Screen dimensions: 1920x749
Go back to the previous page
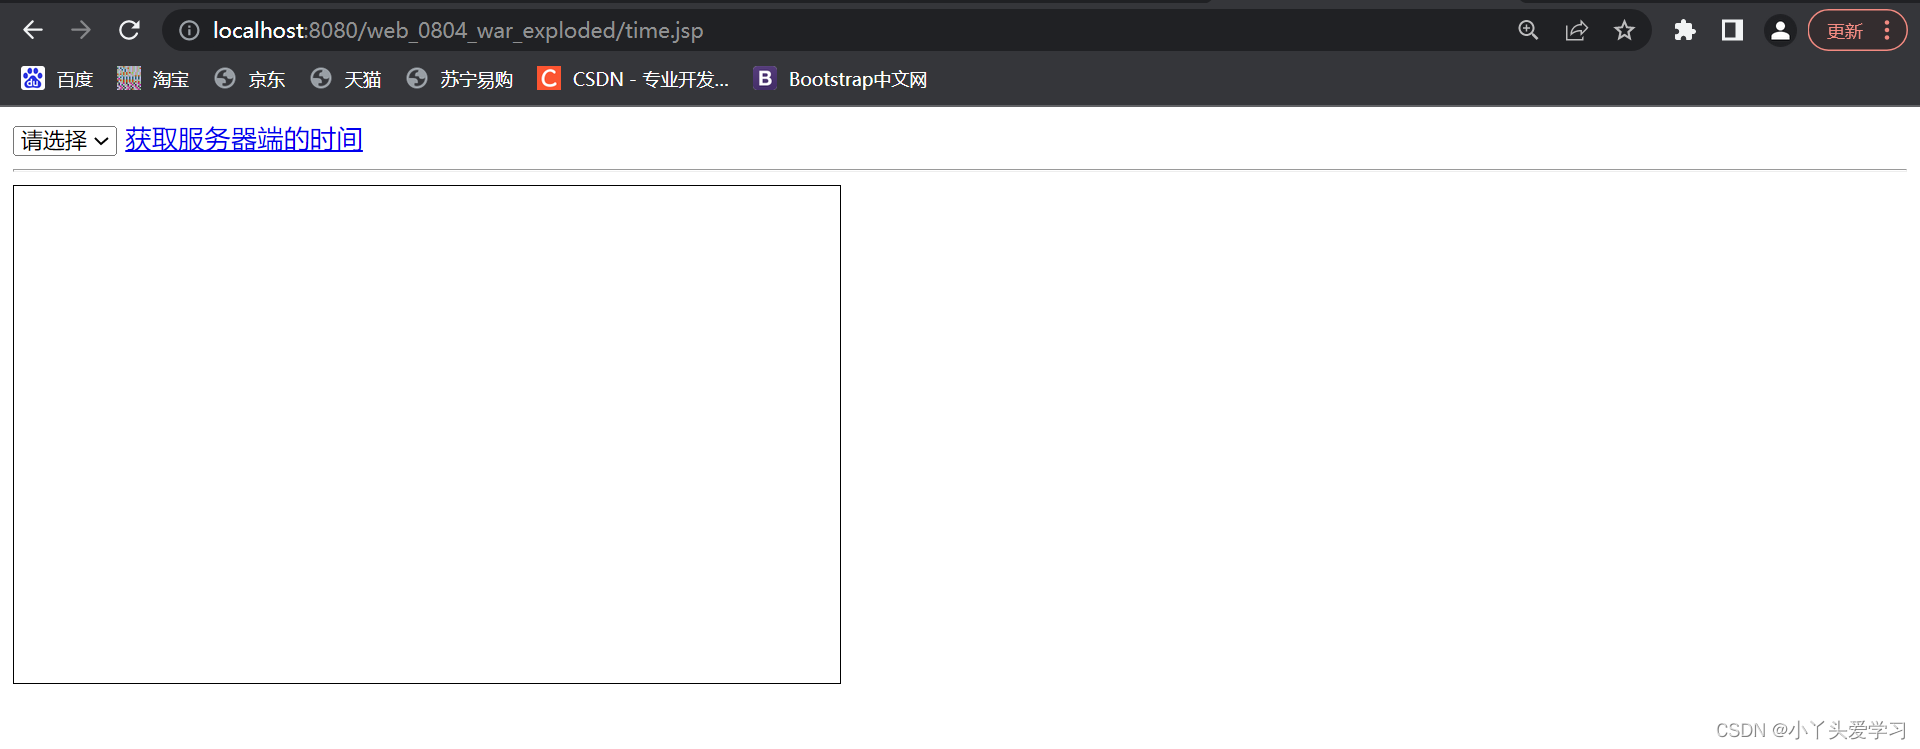[33, 30]
